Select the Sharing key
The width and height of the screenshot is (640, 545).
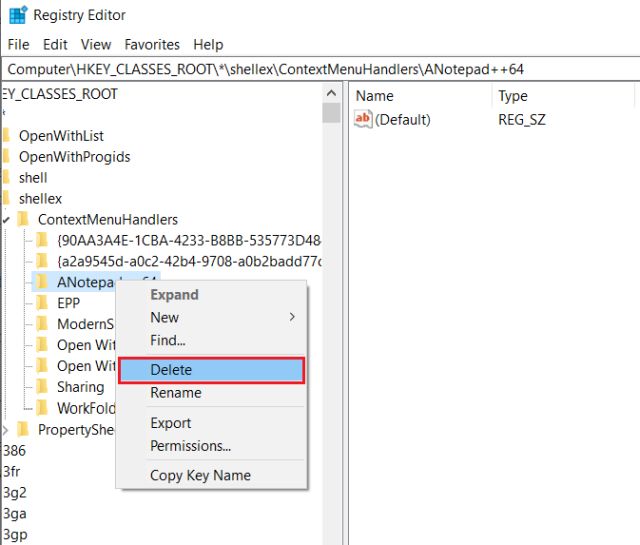tap(81, 387)
